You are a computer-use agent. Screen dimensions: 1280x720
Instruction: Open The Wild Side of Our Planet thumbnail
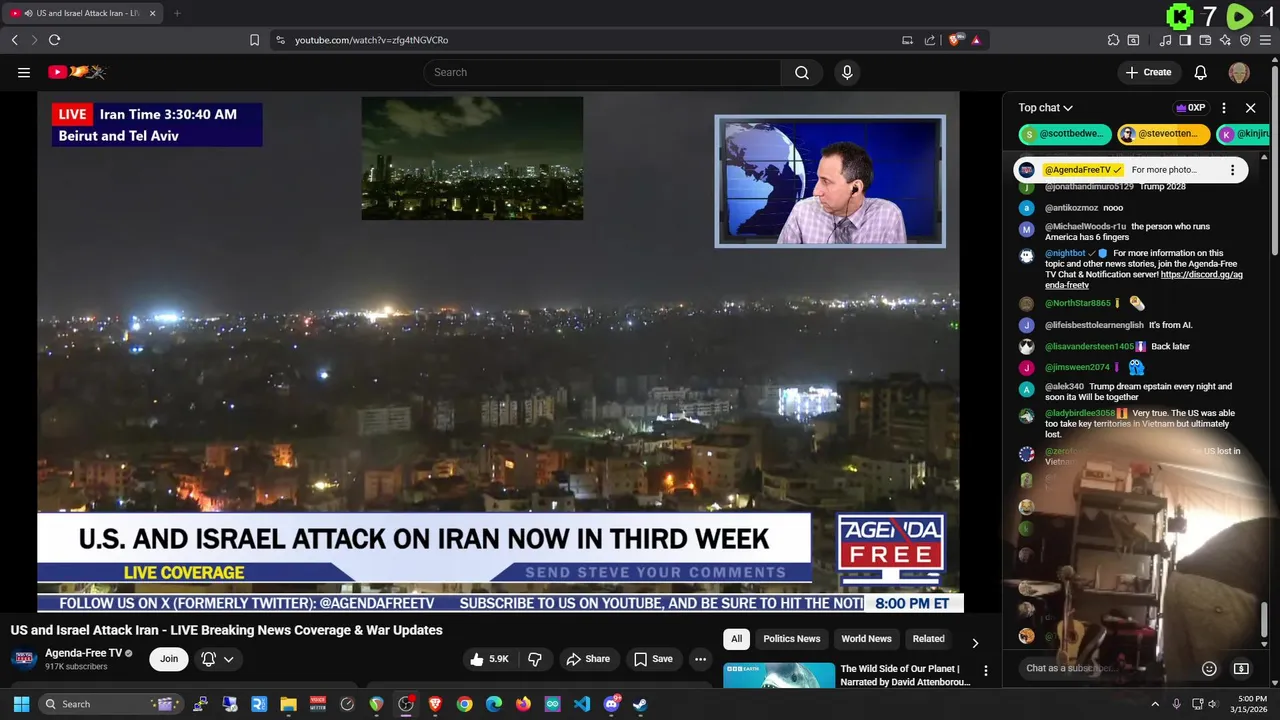coord(779,675)
